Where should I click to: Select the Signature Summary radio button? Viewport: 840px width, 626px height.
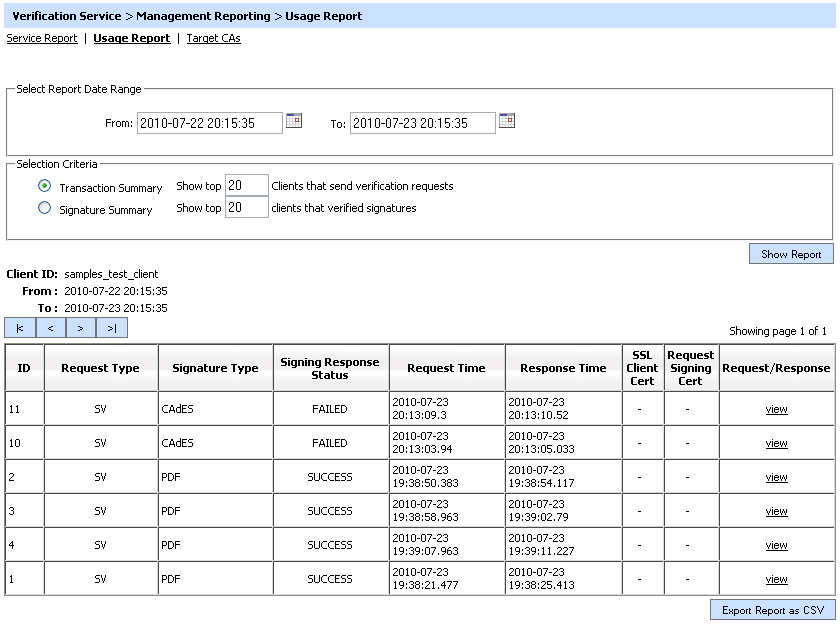point(44,208)
